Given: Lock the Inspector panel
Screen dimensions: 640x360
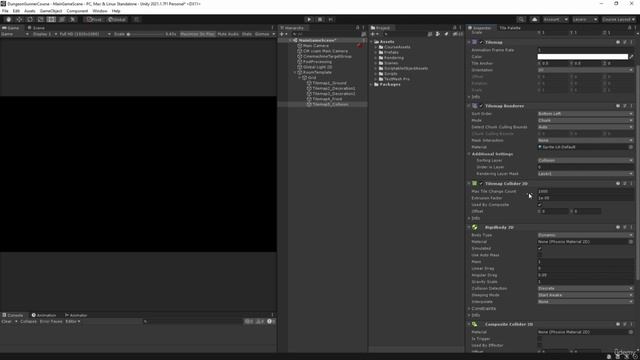Looking at the screenshot, I should point(629,28).
